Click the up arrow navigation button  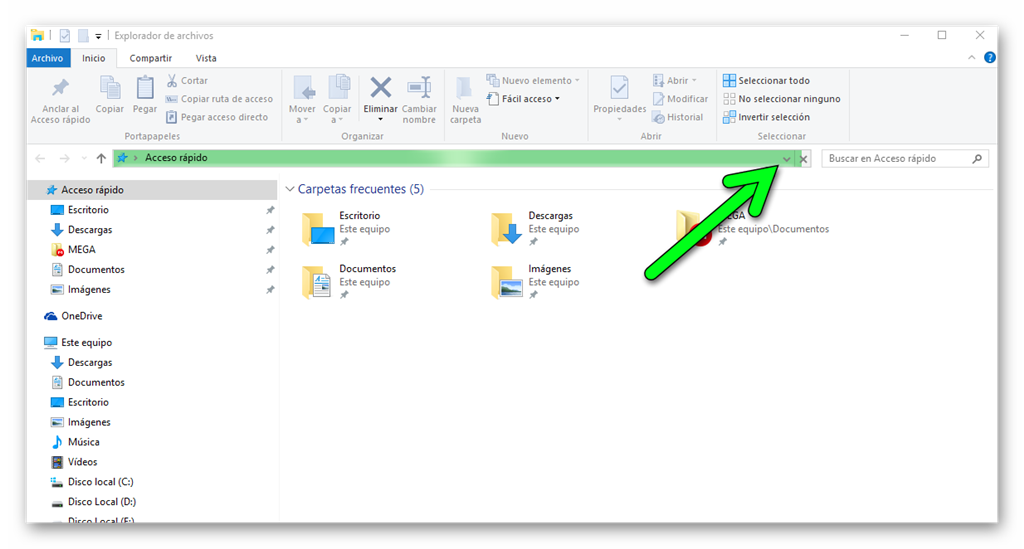[x=101, y=158]
